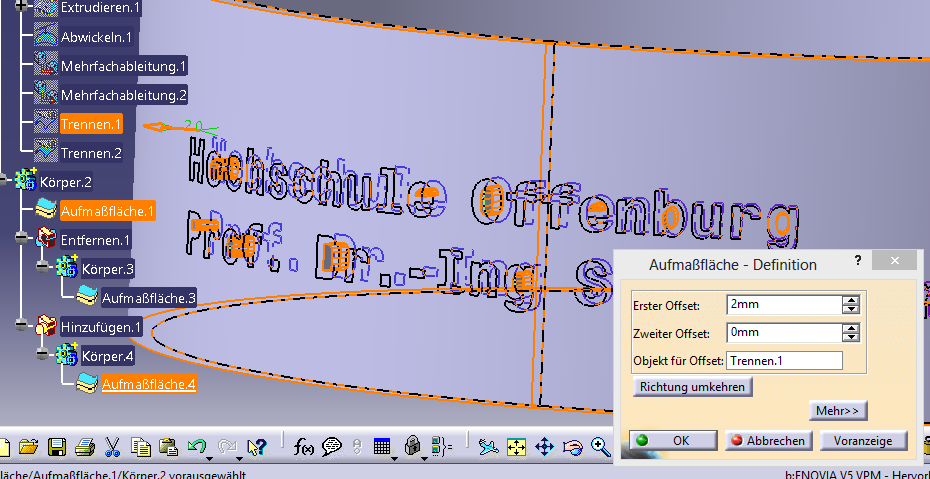The height and width of the screenshot is (479, 930).
Task: Click the greyed Redo arrow icon
Action: coord(227,445)
